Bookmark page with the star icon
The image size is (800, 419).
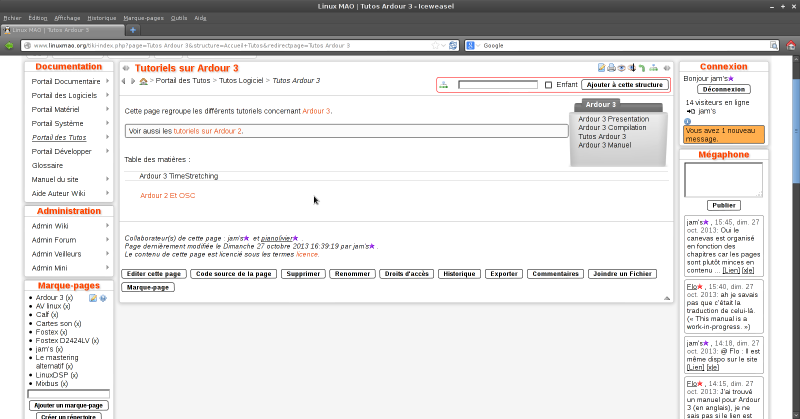click(435, 45)
